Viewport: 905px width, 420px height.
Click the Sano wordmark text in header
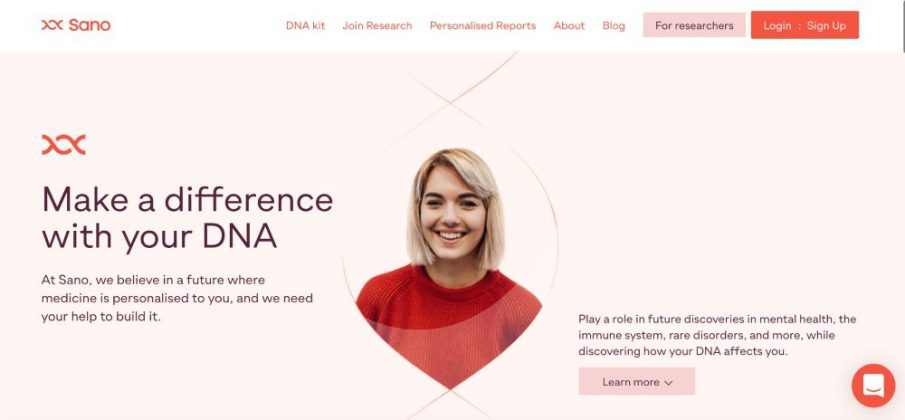[x=89, y=25]
